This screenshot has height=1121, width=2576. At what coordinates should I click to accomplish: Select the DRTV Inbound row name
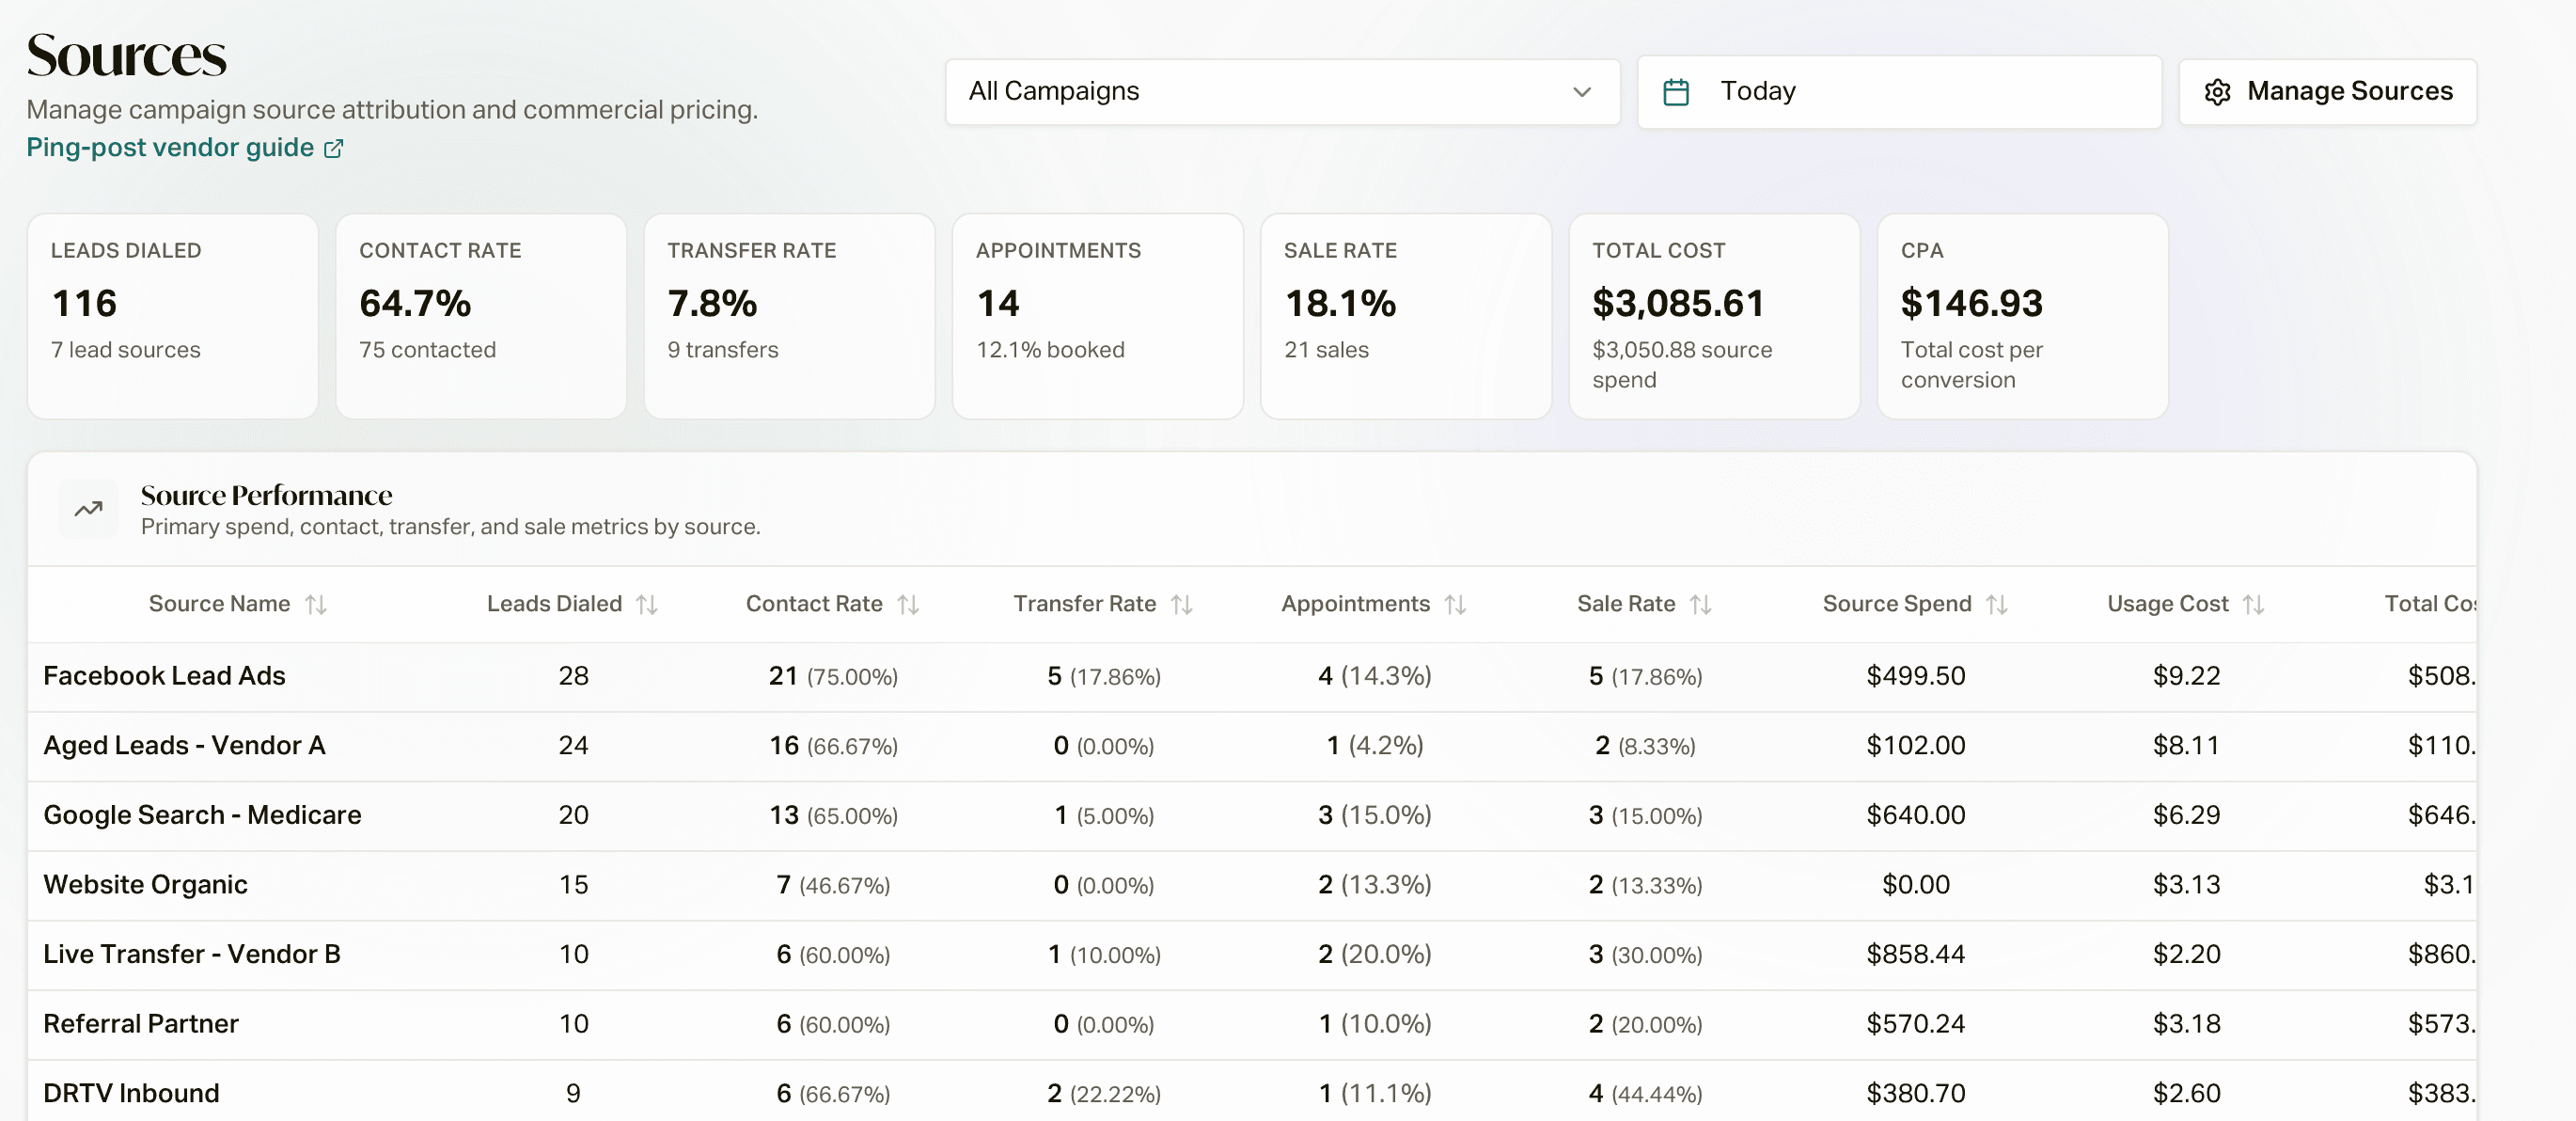pyautogui.click(x=131, y=1093)
